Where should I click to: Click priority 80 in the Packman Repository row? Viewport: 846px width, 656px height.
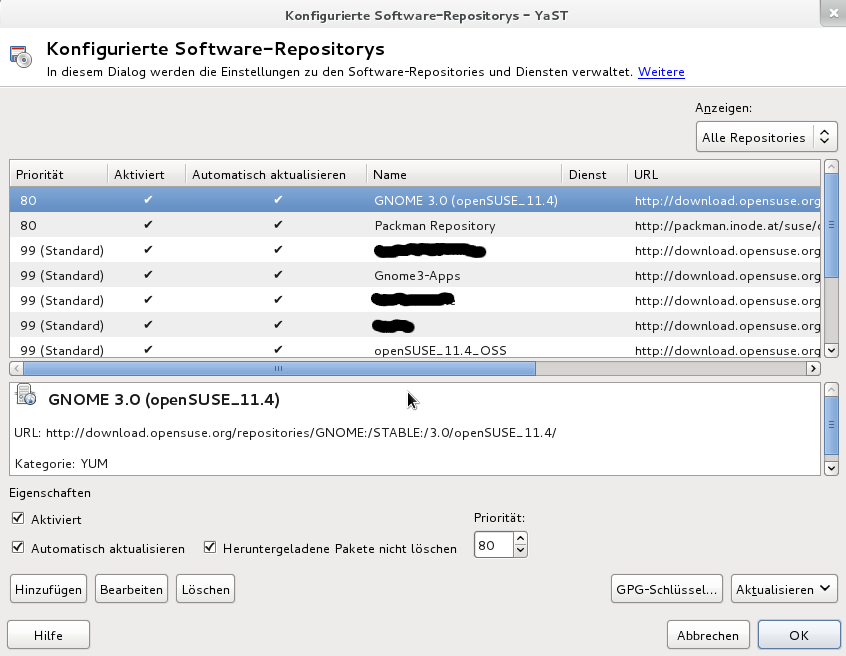click(x=28, y=226)
